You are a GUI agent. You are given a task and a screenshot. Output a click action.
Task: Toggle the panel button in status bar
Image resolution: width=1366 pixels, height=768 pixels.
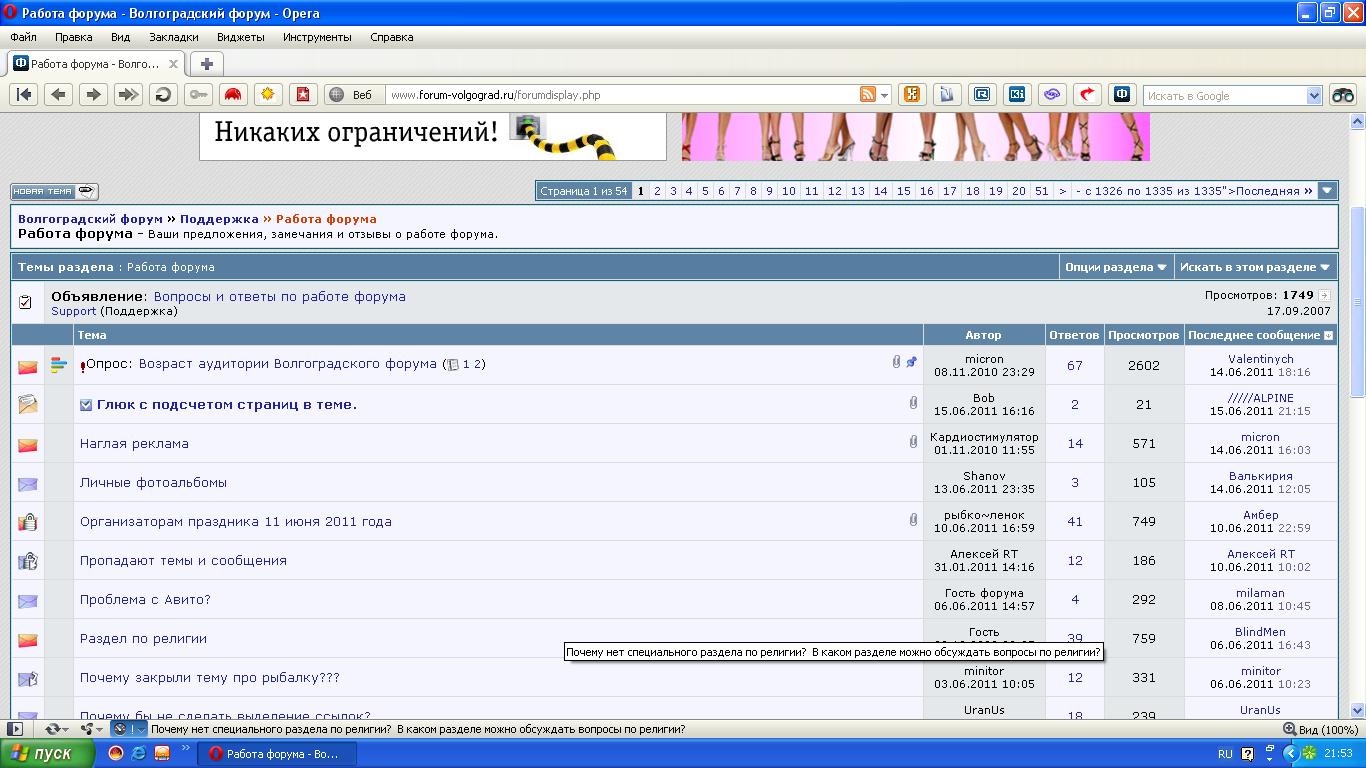coord(14,729)
